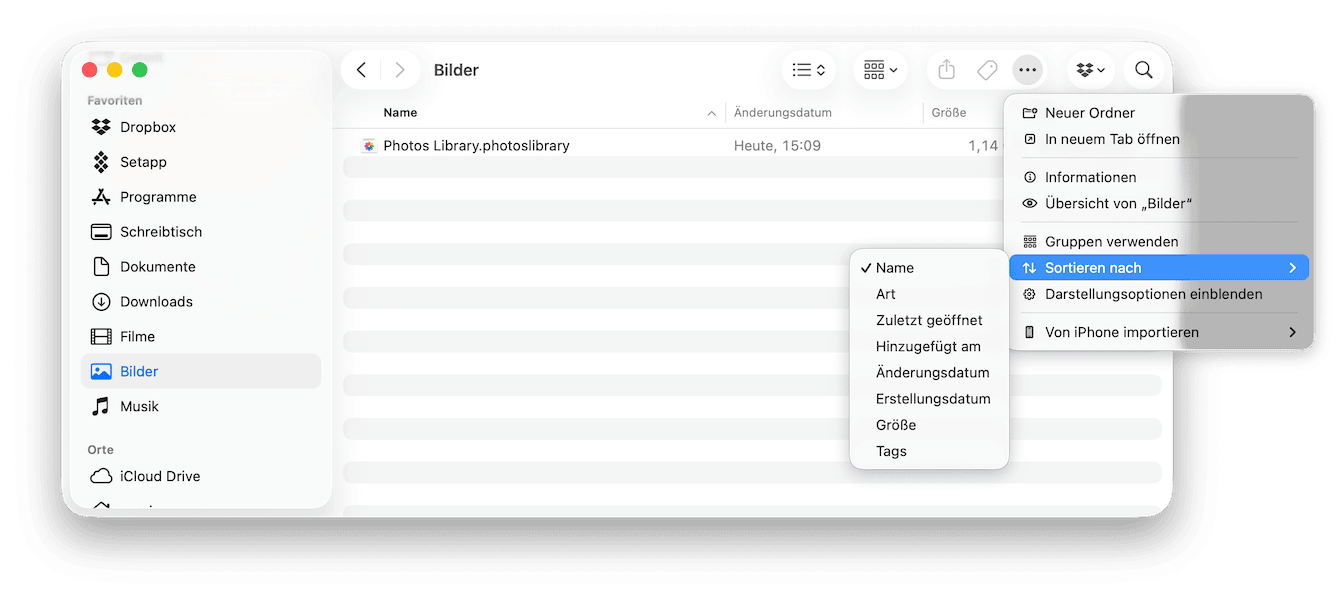
Task: Go to Setapp in the sidebar
Action: 143,162
